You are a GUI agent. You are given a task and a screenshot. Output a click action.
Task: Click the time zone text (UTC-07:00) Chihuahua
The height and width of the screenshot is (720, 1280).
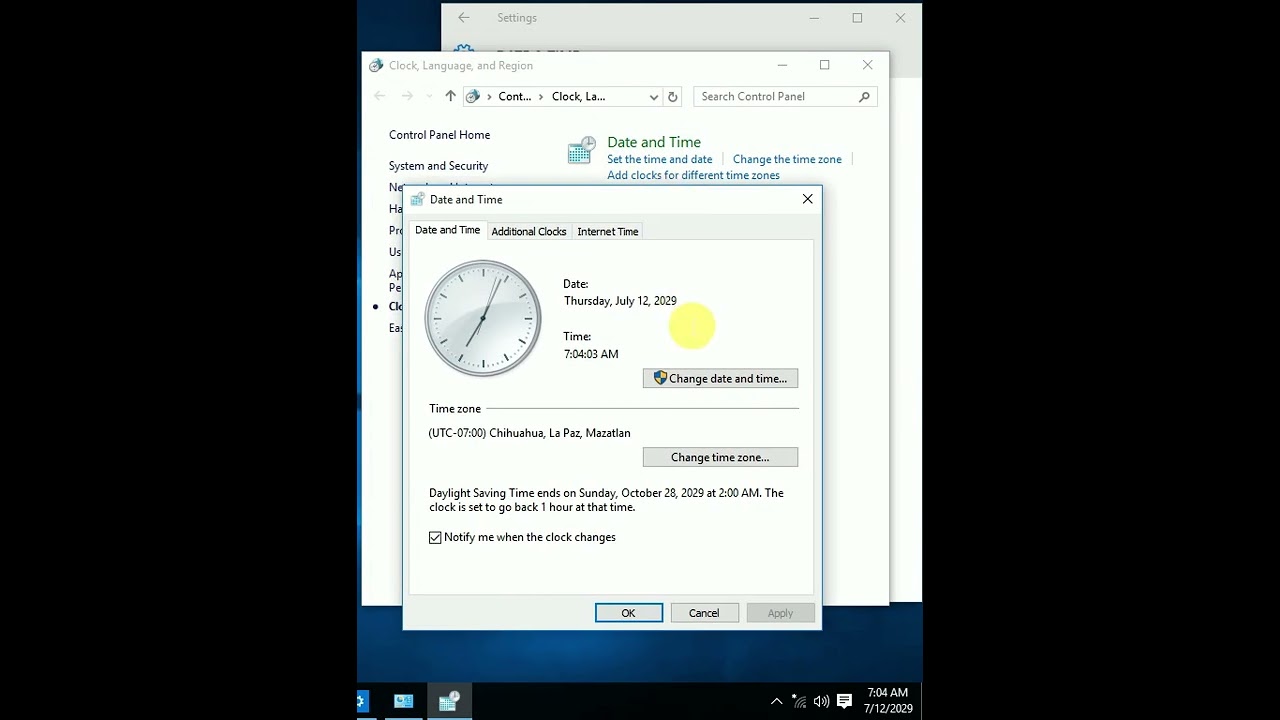(529, 433)
